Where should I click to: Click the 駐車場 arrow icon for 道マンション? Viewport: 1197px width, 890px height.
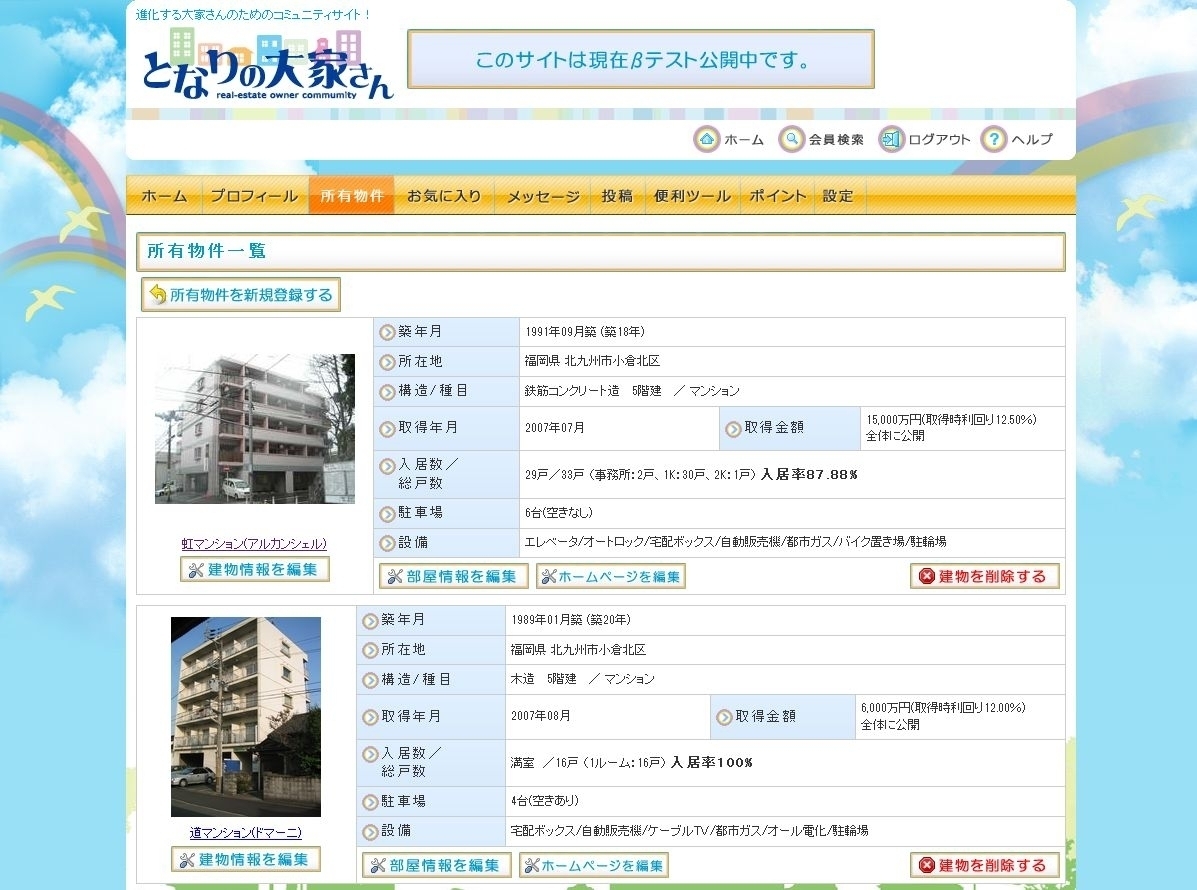click(x=370, y=802)
